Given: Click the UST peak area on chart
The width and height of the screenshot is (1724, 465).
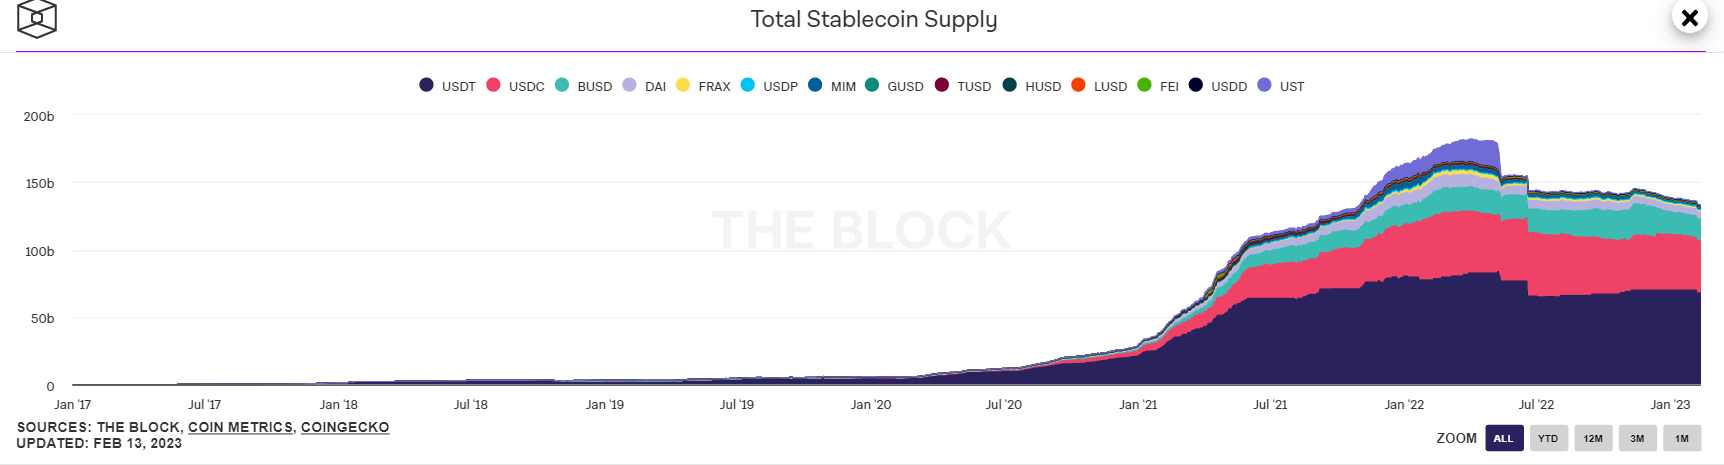Looking at the screenshot, I should point(1470,152).
